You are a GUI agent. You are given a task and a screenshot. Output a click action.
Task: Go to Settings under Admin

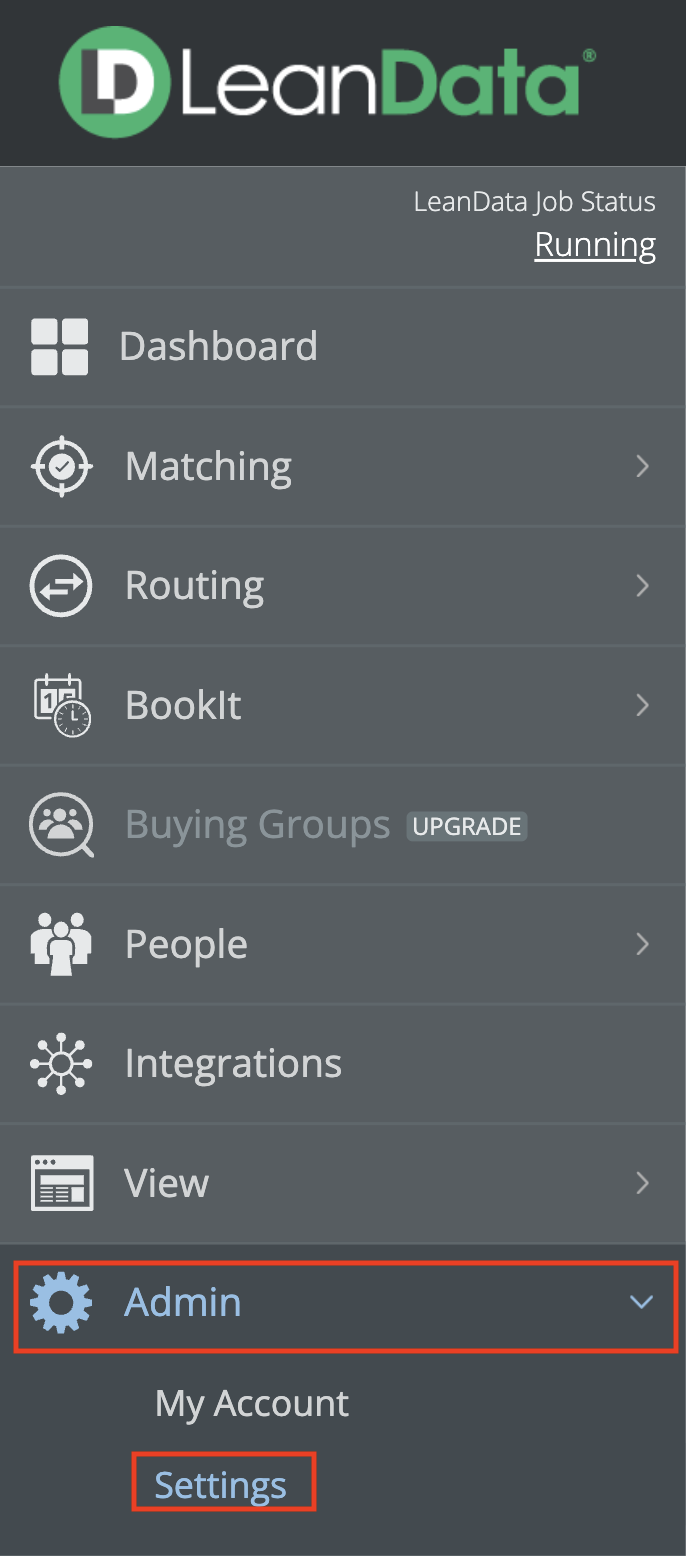point(221,1486)
